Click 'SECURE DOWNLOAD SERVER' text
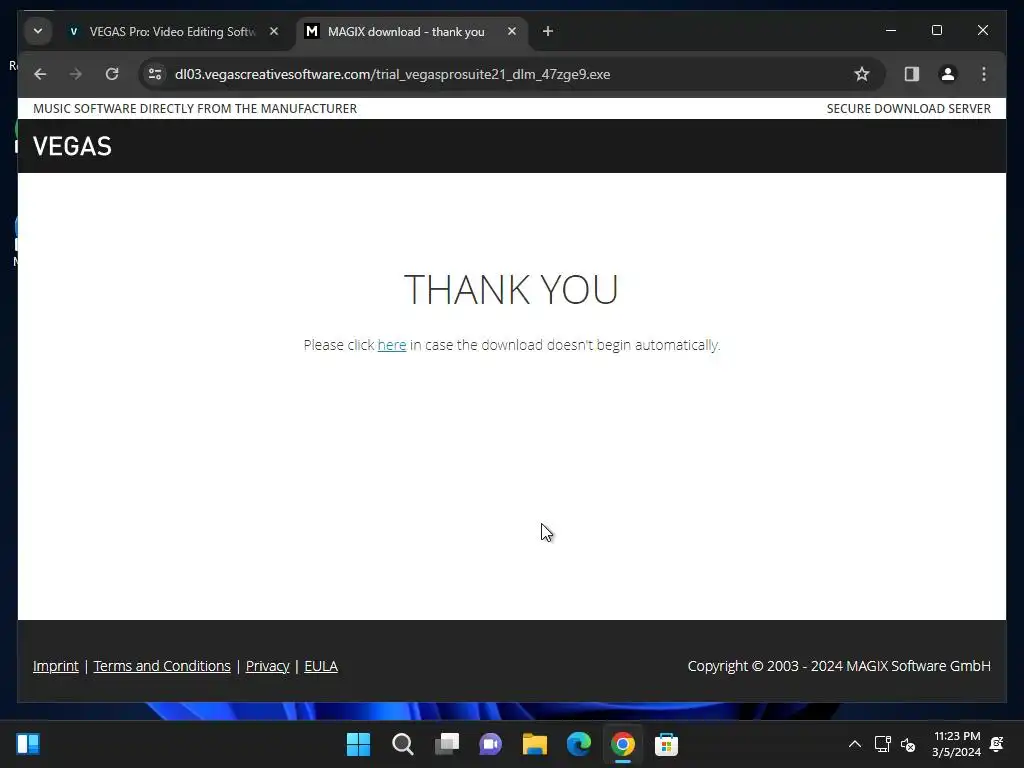This screenshot has width=1024, height=768. (908, 109)
